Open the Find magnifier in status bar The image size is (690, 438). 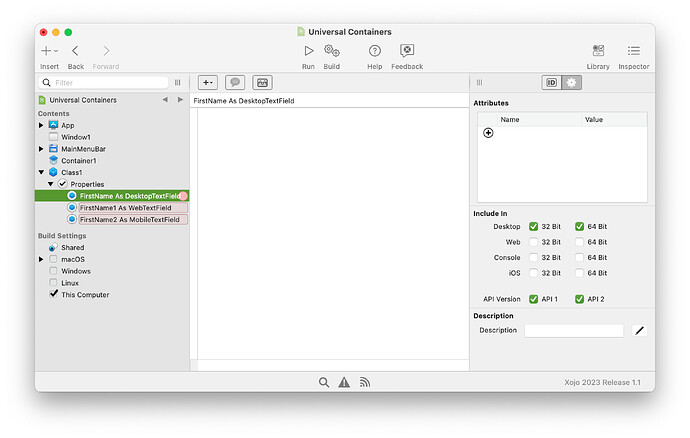click(324, 382)
